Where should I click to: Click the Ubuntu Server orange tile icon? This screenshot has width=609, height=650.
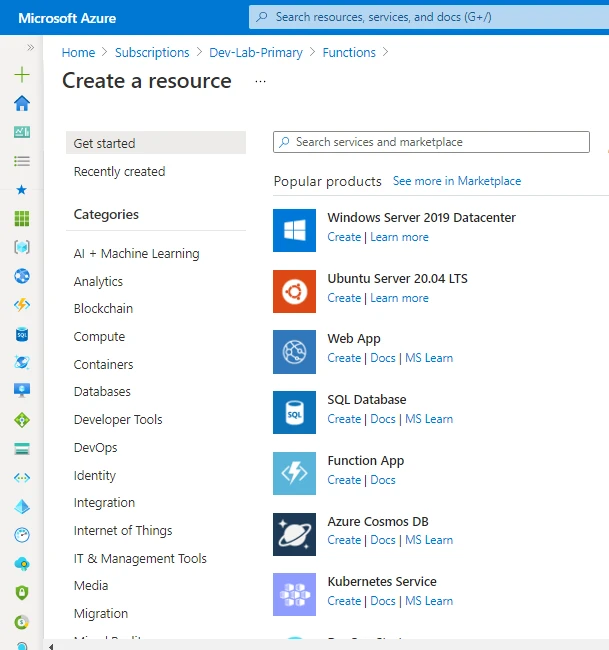294,291
